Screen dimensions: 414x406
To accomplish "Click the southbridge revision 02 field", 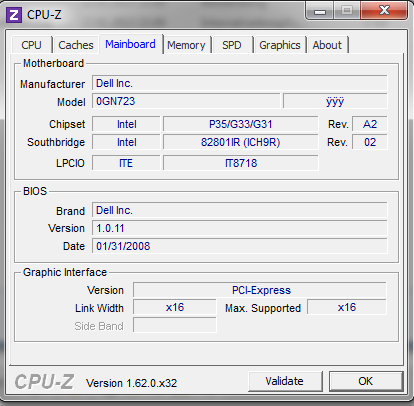I will point(370,142).
